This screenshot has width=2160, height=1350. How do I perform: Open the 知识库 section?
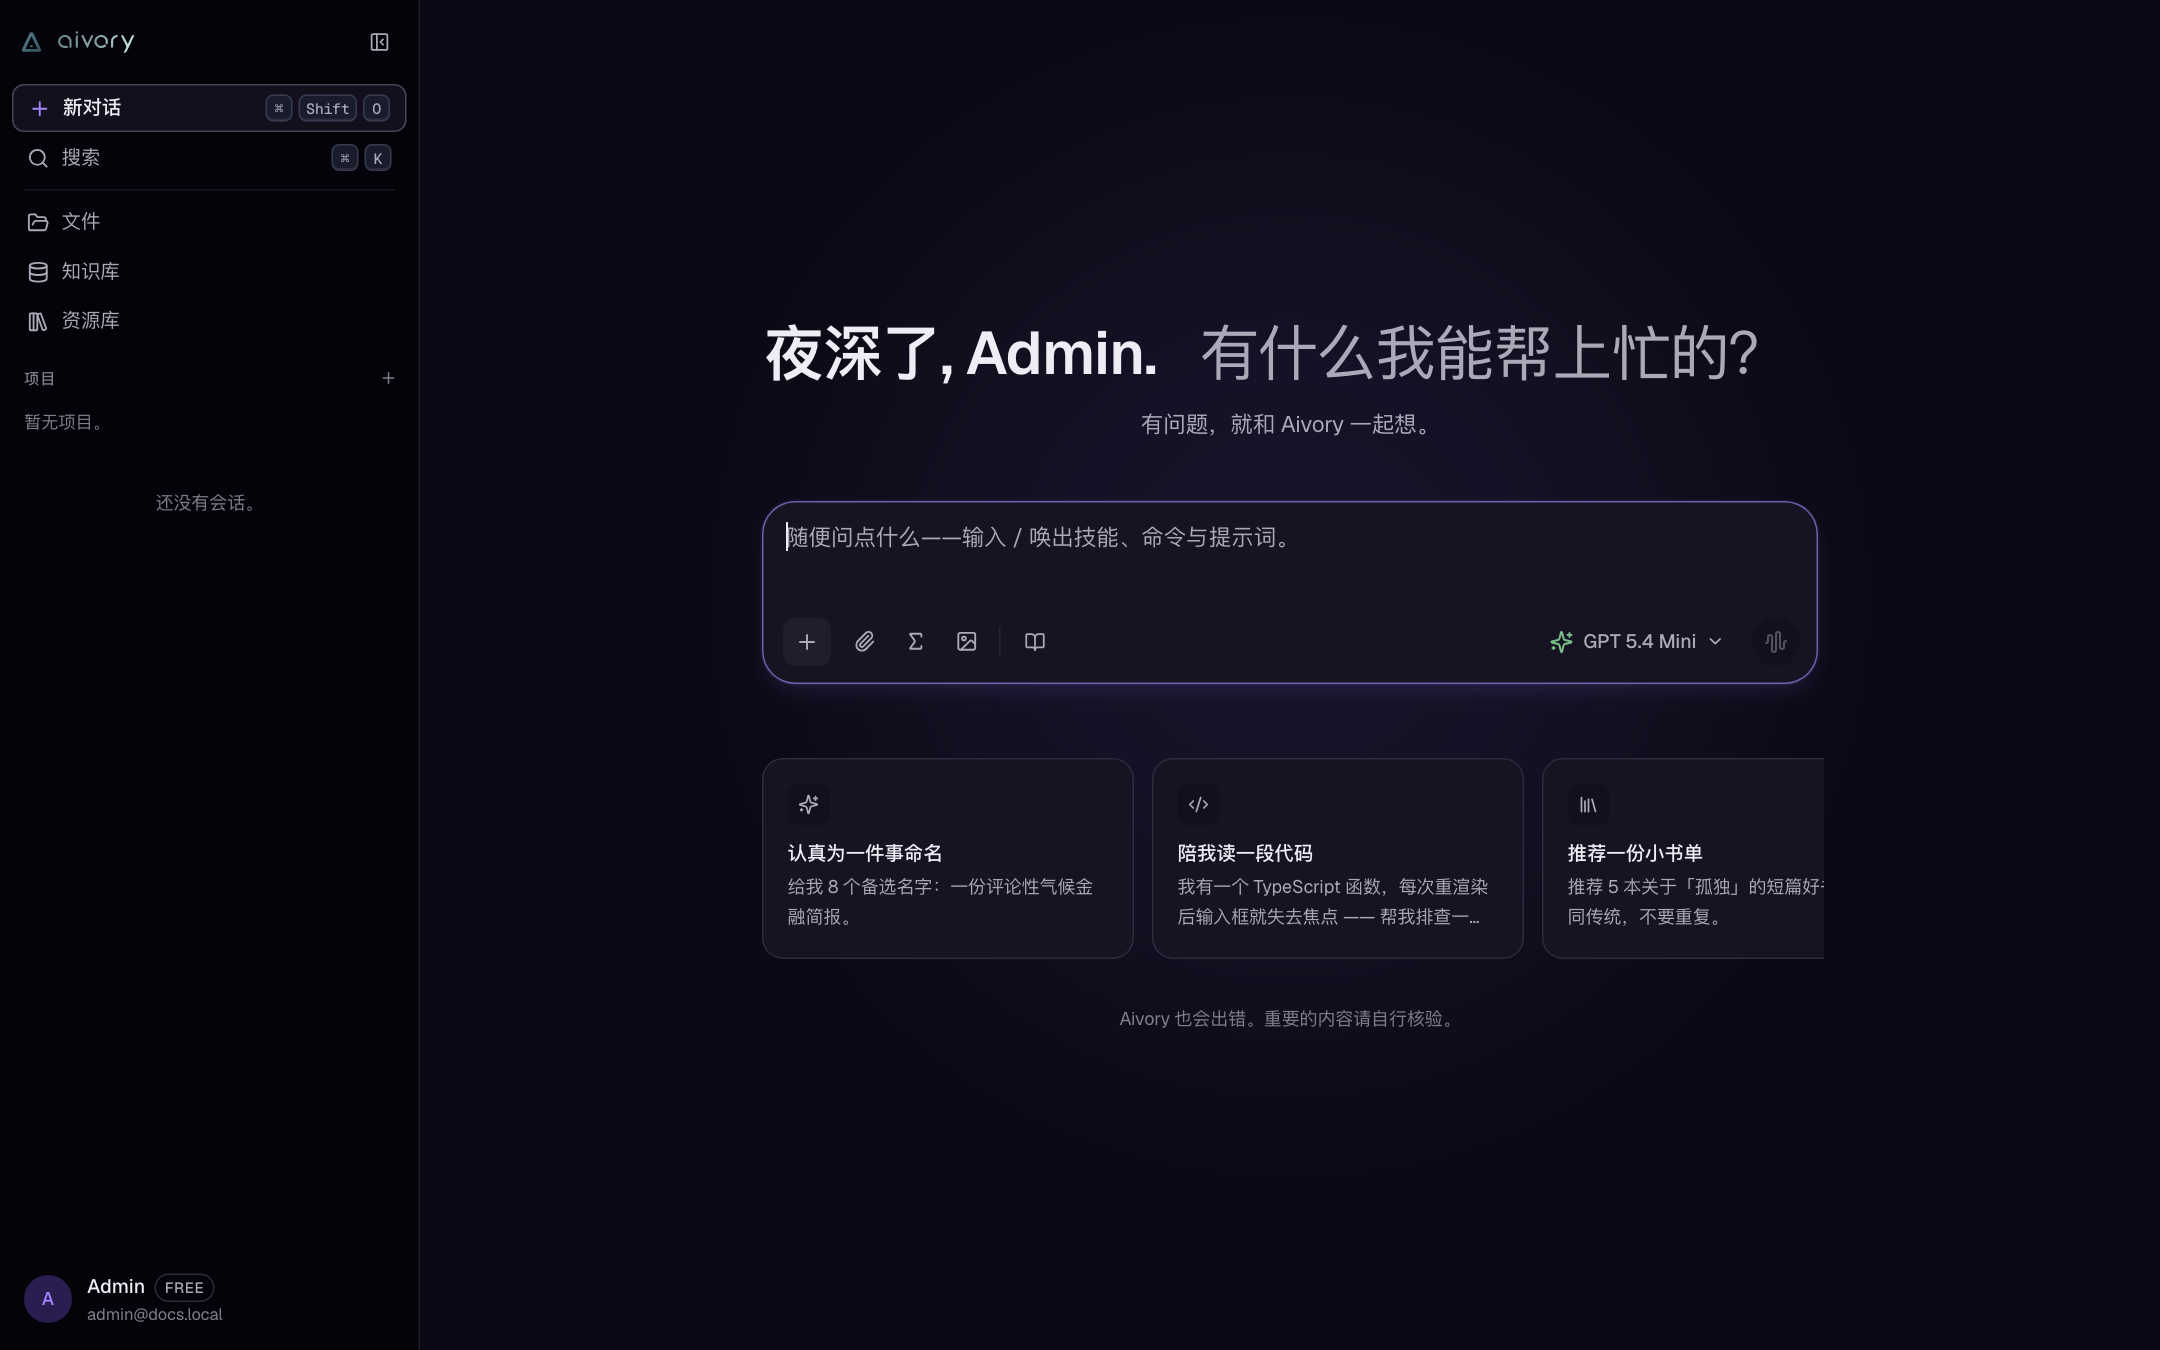(x=209, y=271)
